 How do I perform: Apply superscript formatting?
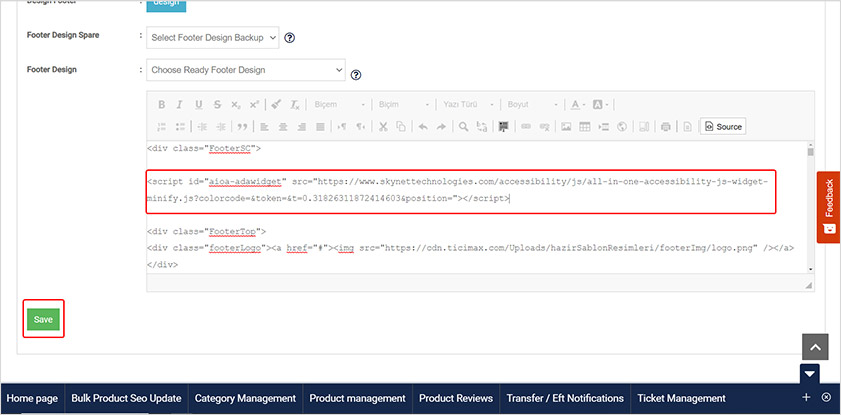pyautogui.click(x=255, y=105)
